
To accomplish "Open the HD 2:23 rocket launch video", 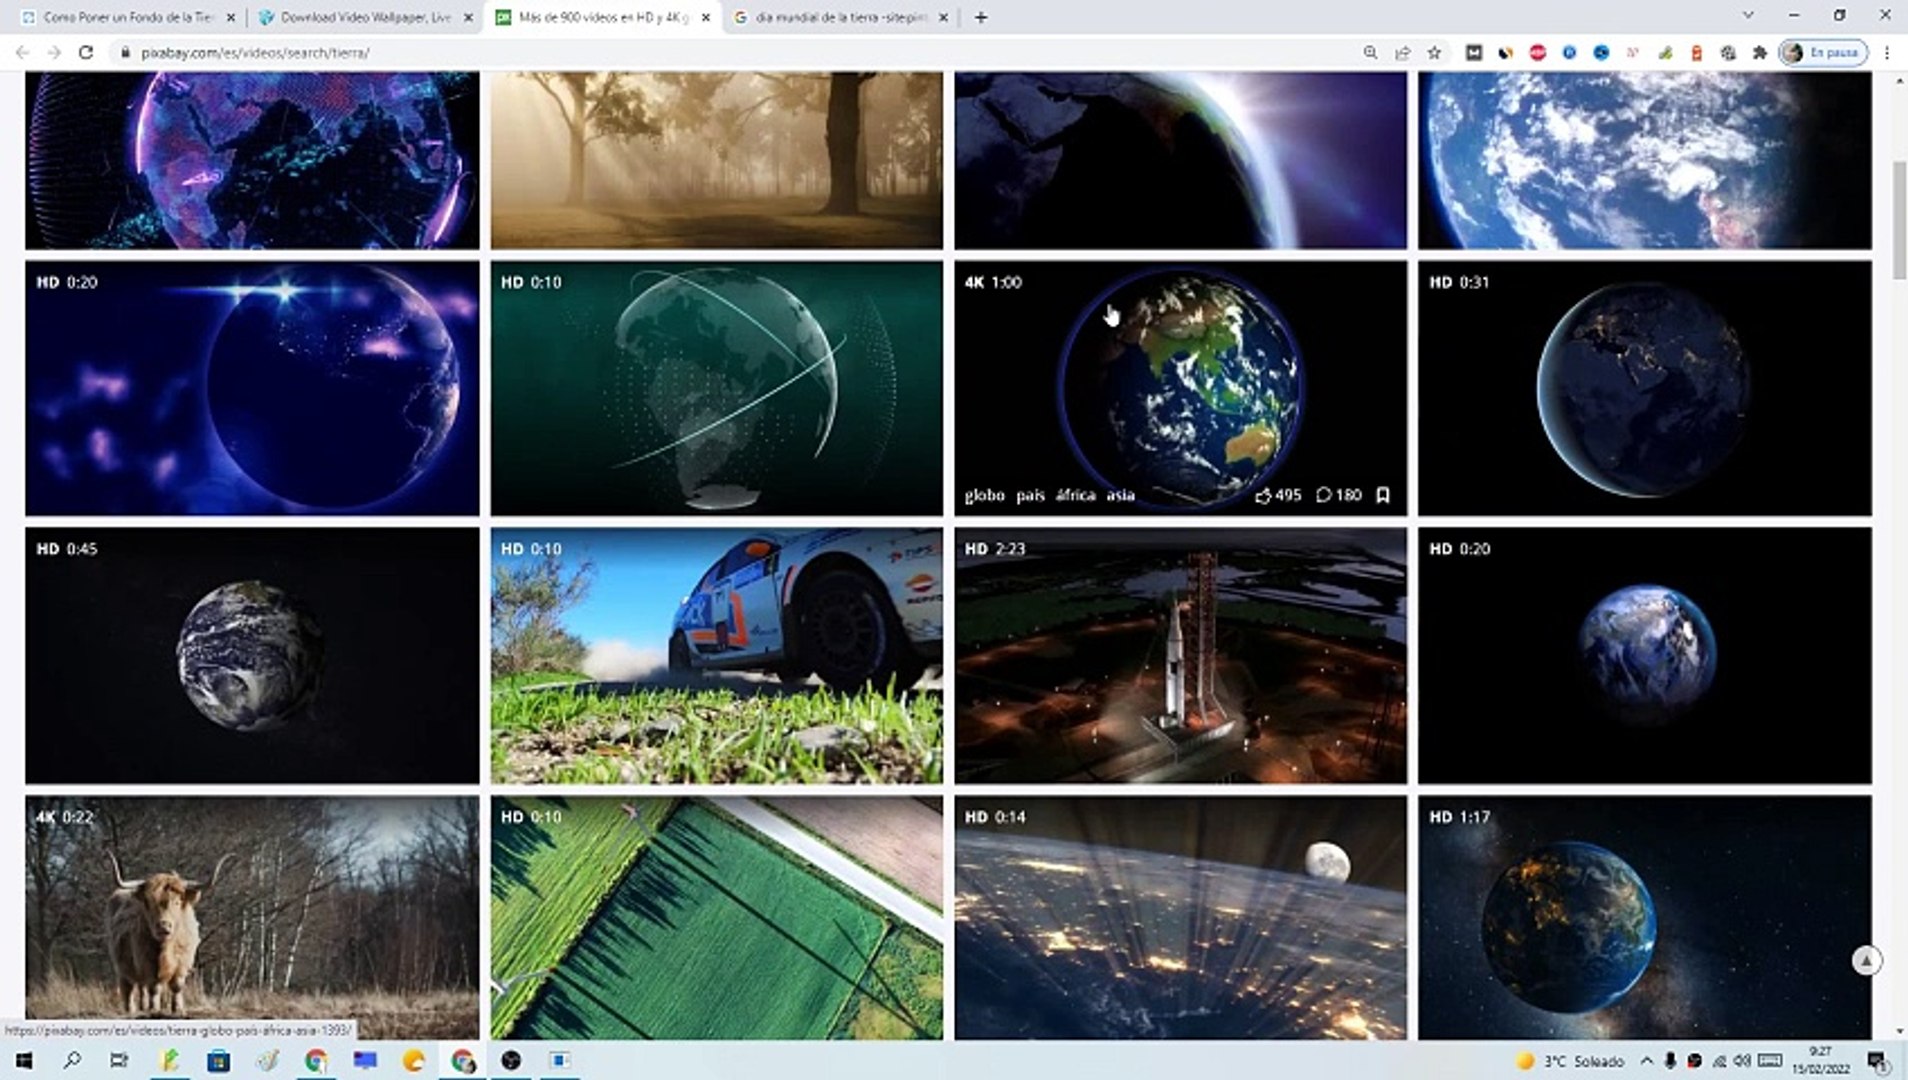I will [1180, 656].
